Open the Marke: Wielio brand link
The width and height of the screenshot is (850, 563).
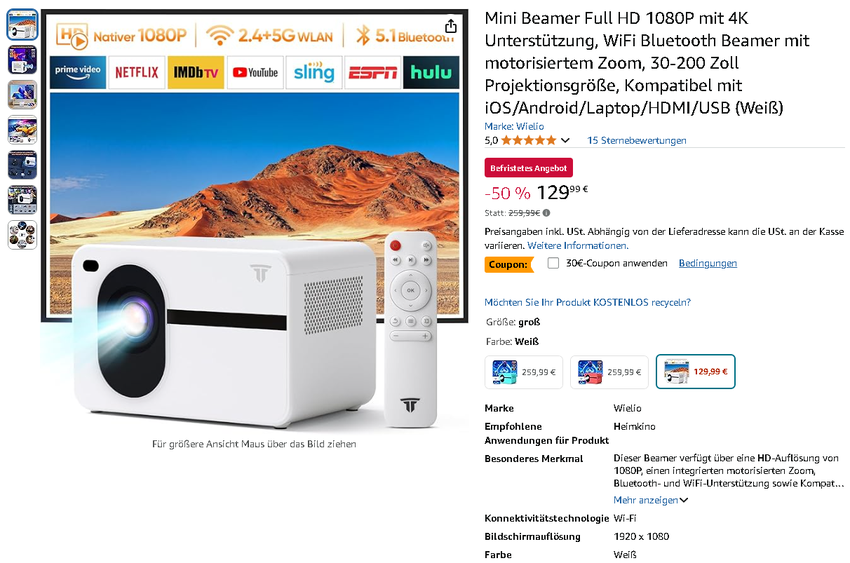click(514, 126)
